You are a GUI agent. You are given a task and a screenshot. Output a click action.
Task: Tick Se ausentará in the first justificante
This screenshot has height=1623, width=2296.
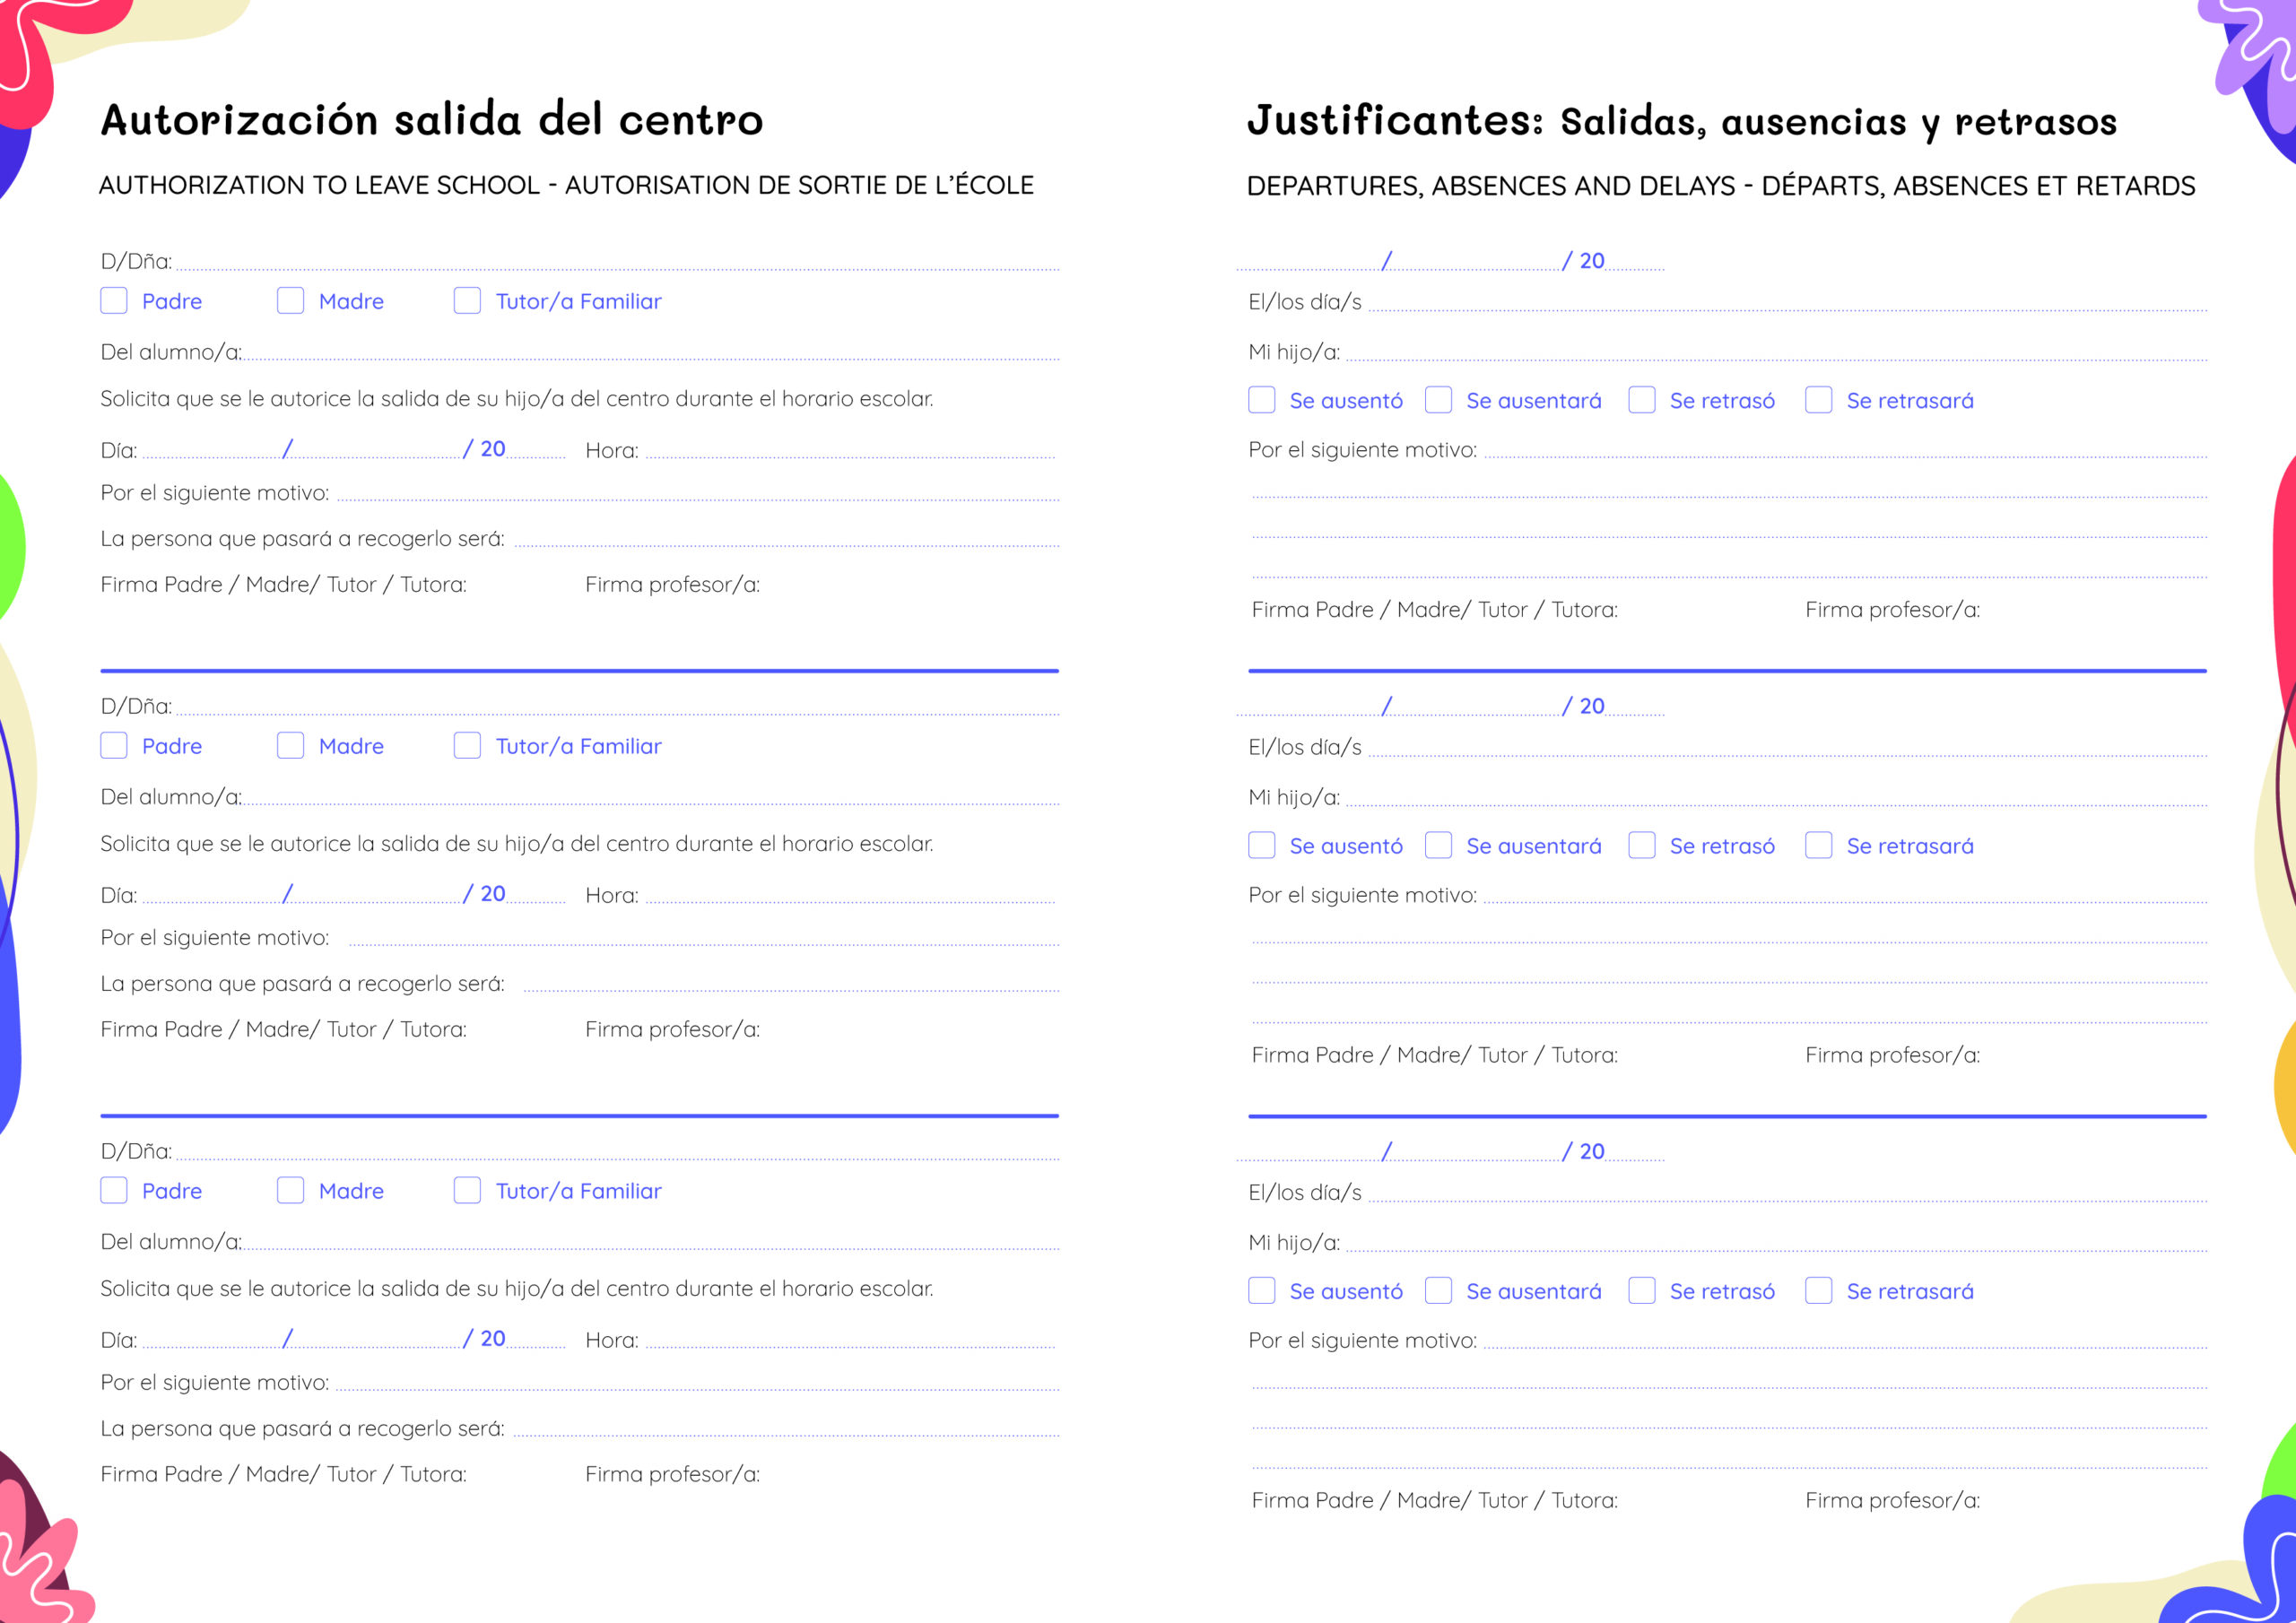point(1438,400)
